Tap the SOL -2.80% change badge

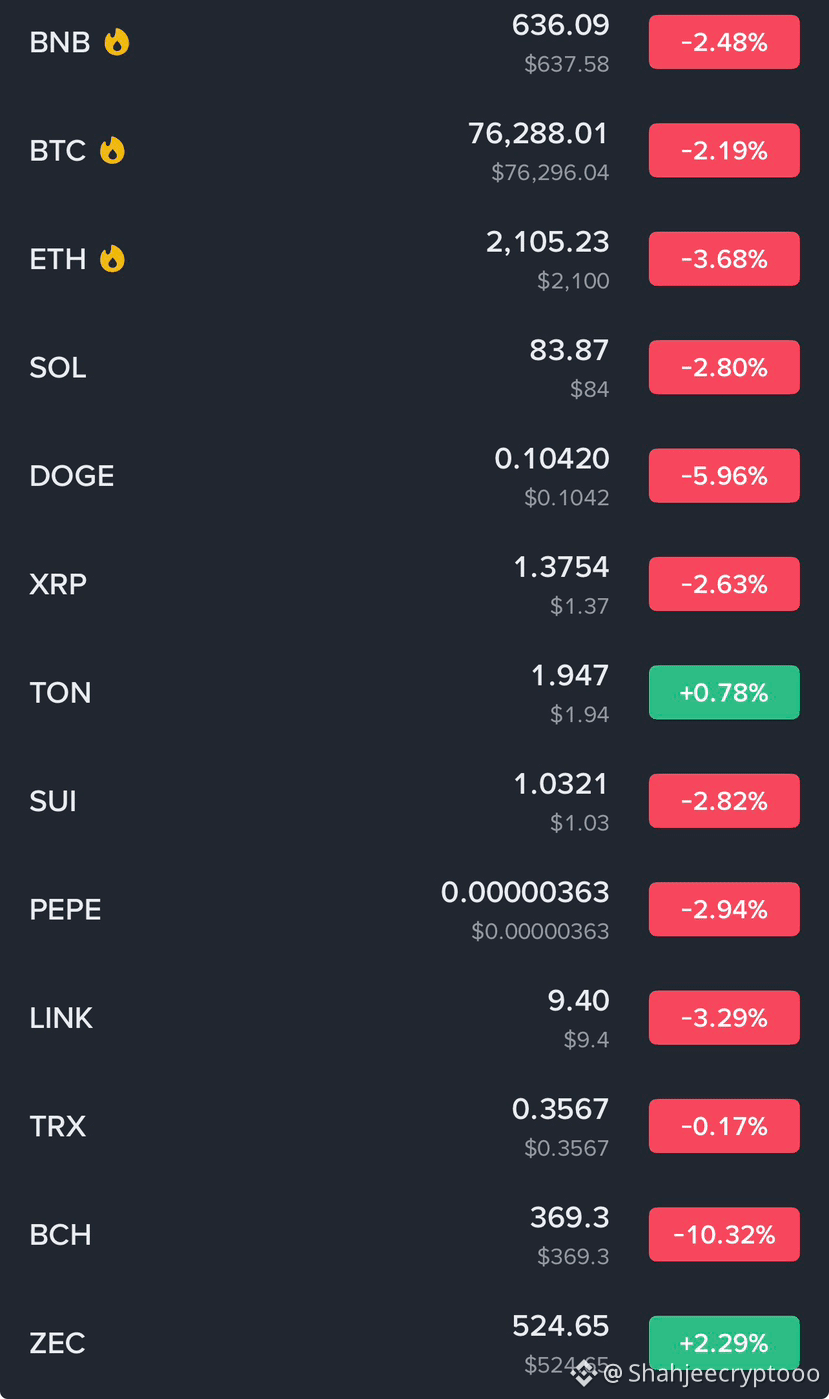coord(724,367)
